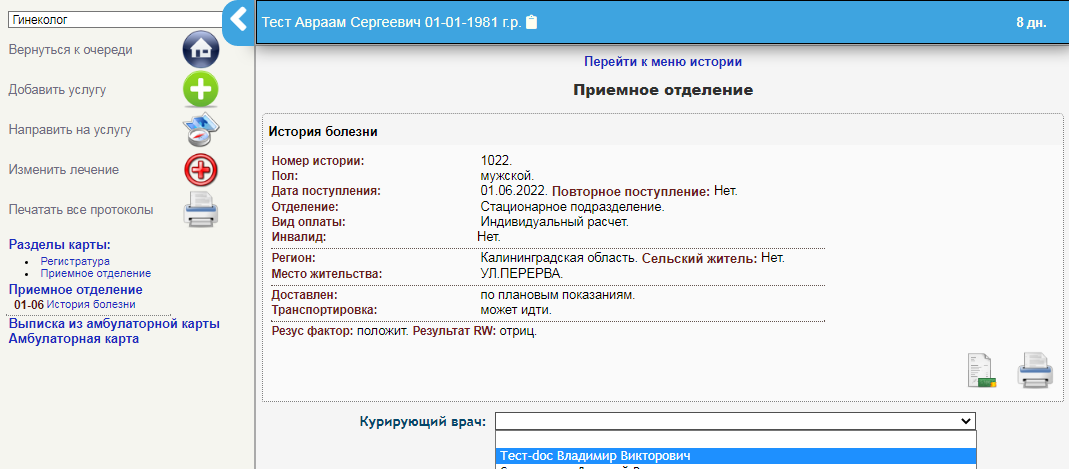Click the printer icon for Печатать все протоколы

(200, 210)
